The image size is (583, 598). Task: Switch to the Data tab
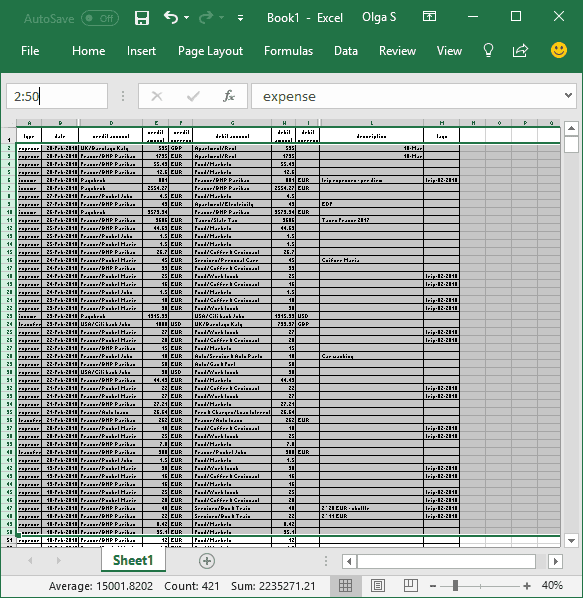[x=345, y=51]
